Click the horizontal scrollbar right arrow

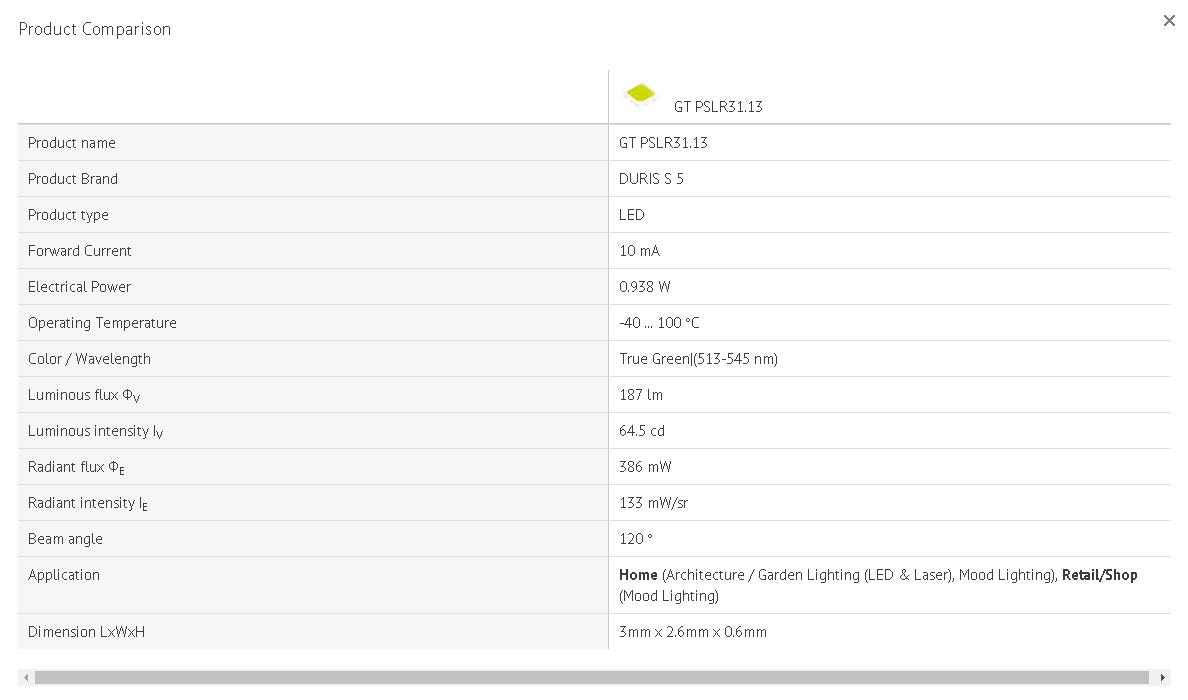click(1162, 677)
